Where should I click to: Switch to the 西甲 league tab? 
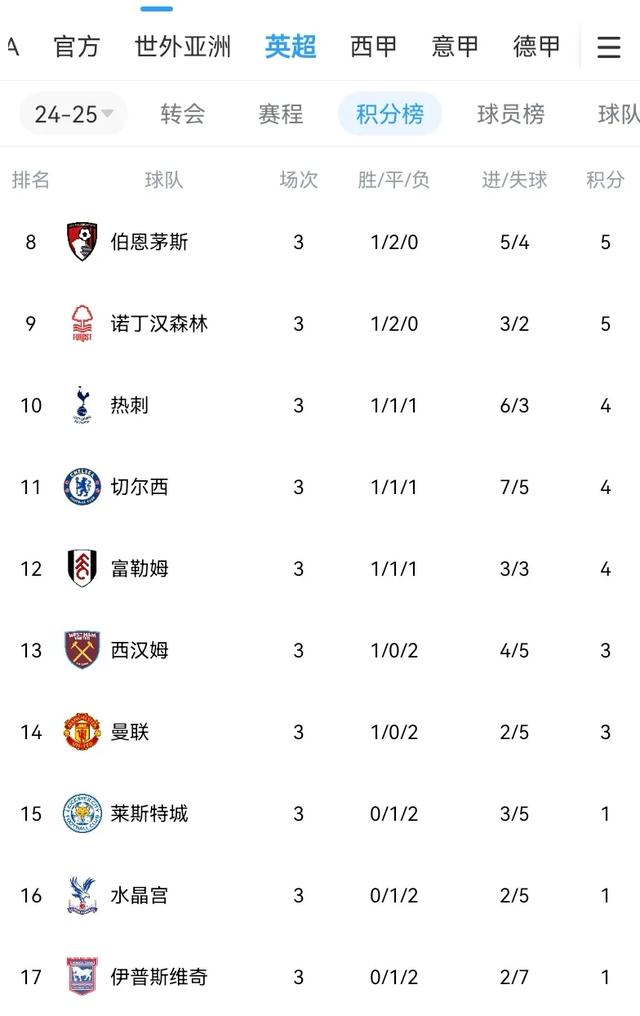click(x=373, y=47)
